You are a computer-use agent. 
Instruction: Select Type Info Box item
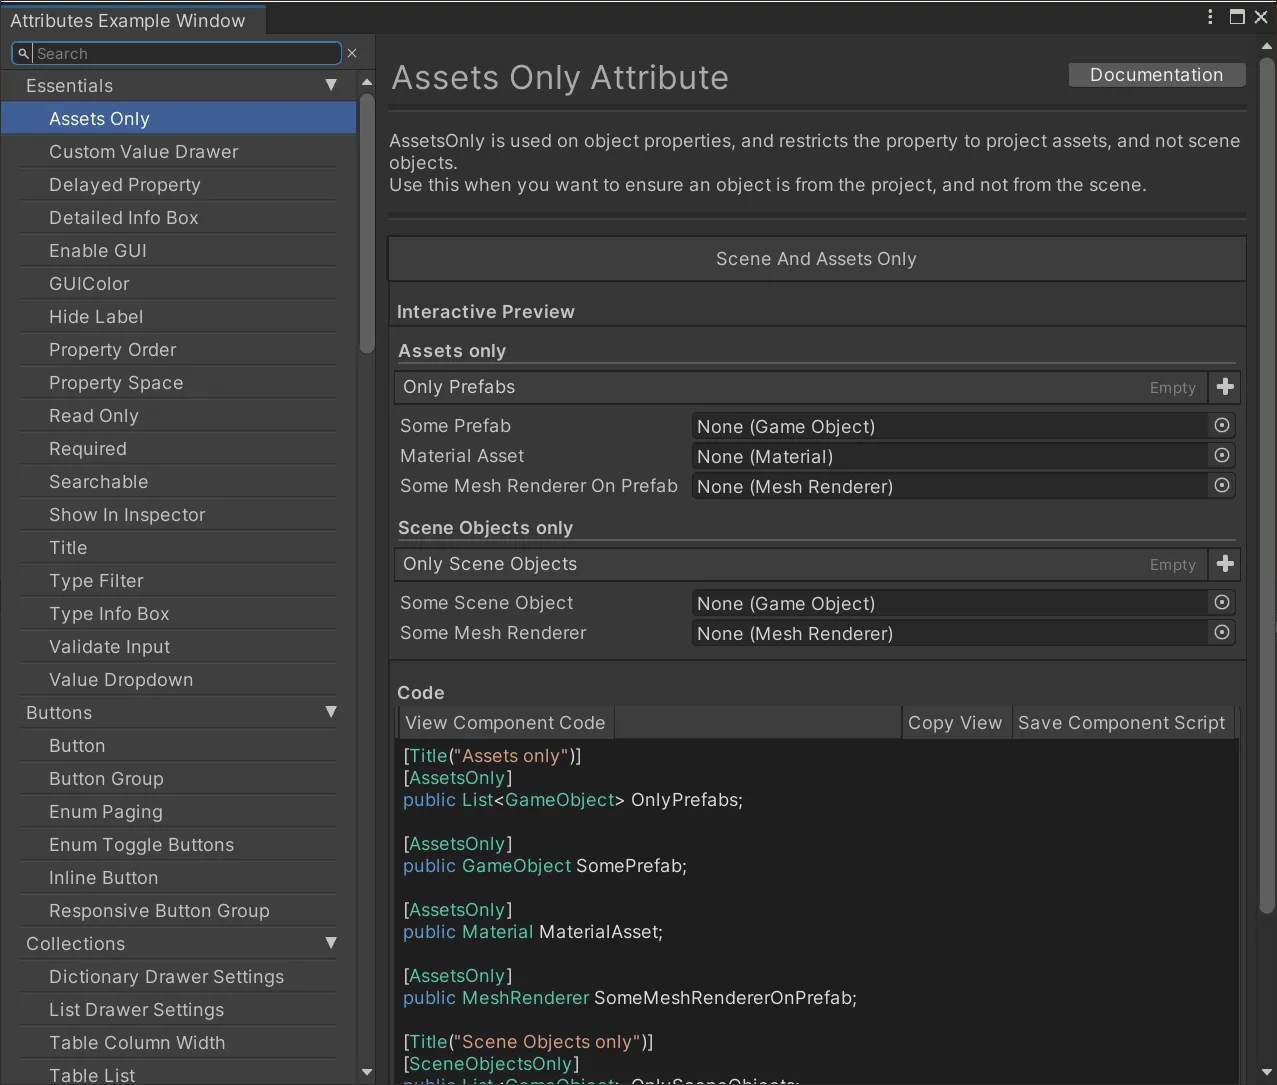(x=179, y=614)
